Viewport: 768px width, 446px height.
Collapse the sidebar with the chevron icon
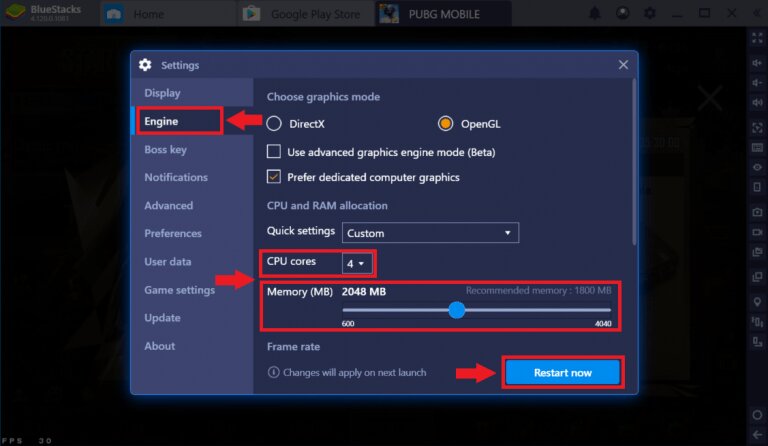coord(758,14)
